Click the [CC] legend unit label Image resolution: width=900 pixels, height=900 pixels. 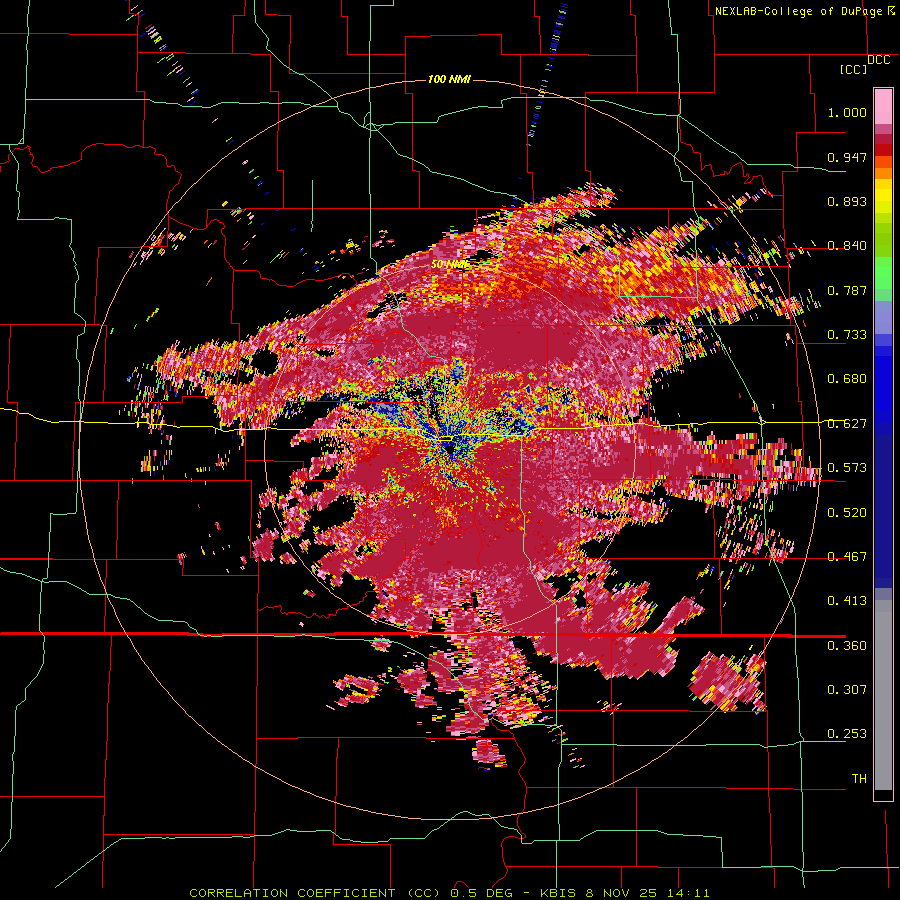click(x=853, y=69)
